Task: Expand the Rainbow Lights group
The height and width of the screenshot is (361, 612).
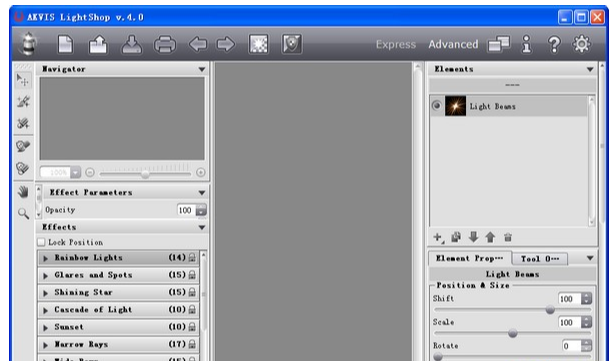Action: pyautogui.click(x=46, y=258)
